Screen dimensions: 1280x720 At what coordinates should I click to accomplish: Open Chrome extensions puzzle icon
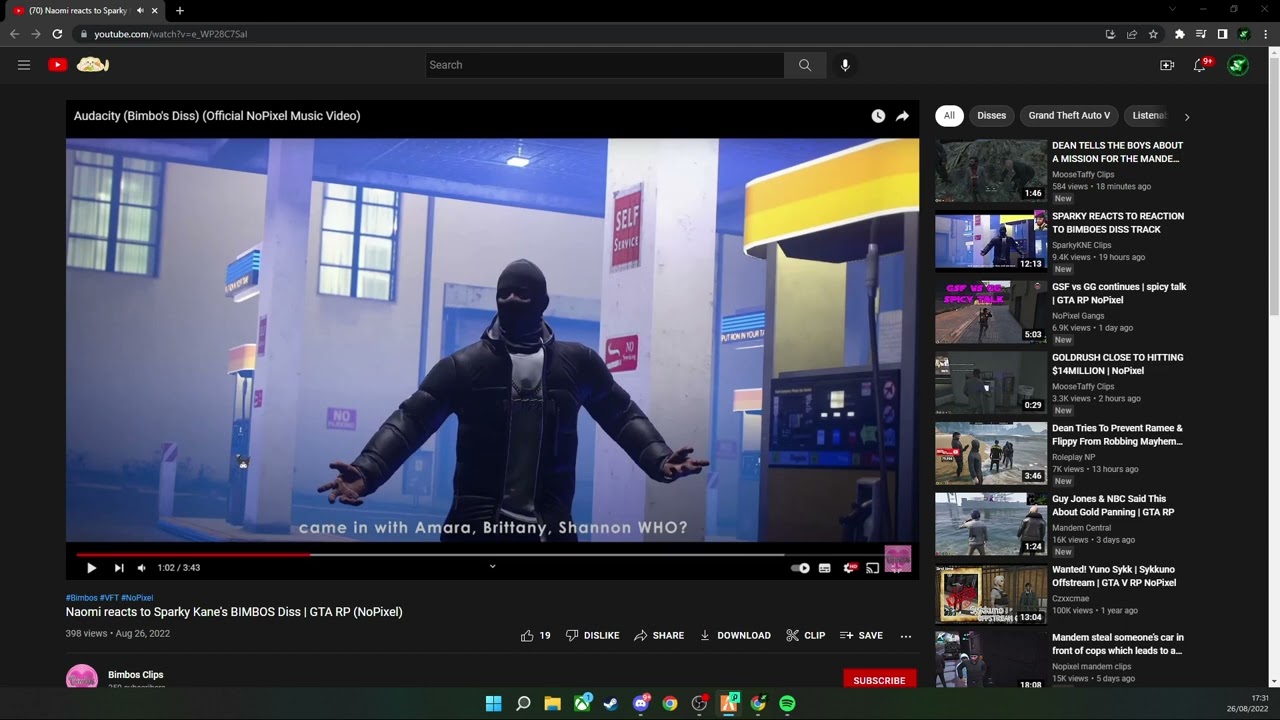pos(1179,34)
